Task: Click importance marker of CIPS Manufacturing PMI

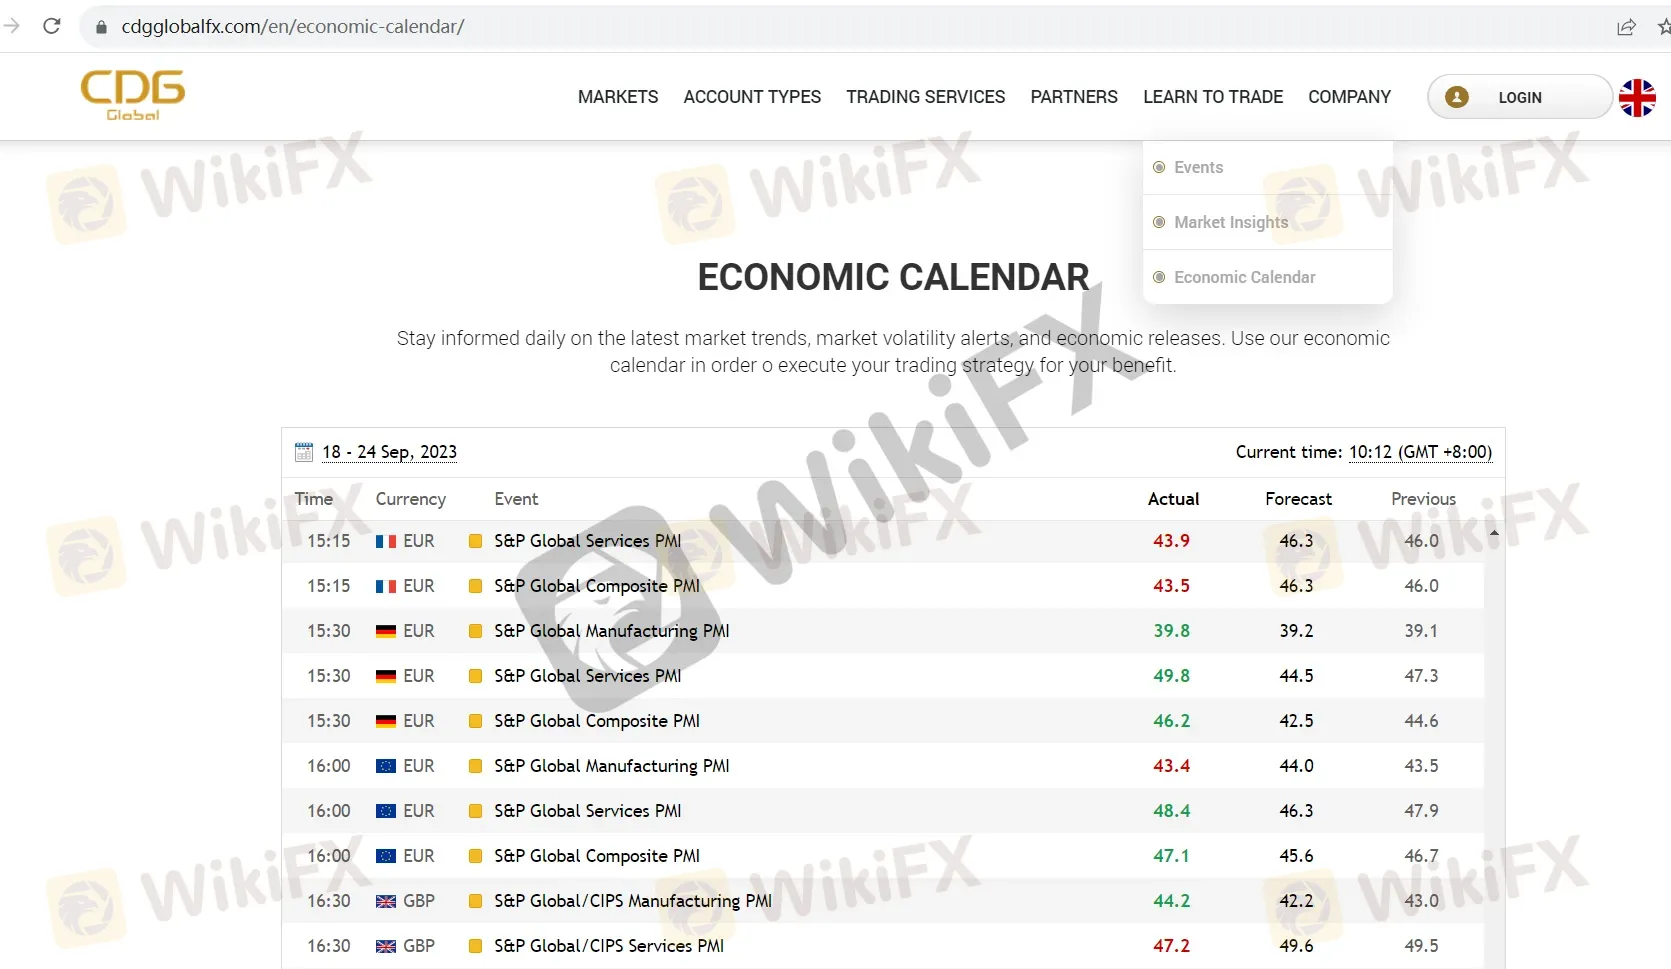Action: [476, 901]
